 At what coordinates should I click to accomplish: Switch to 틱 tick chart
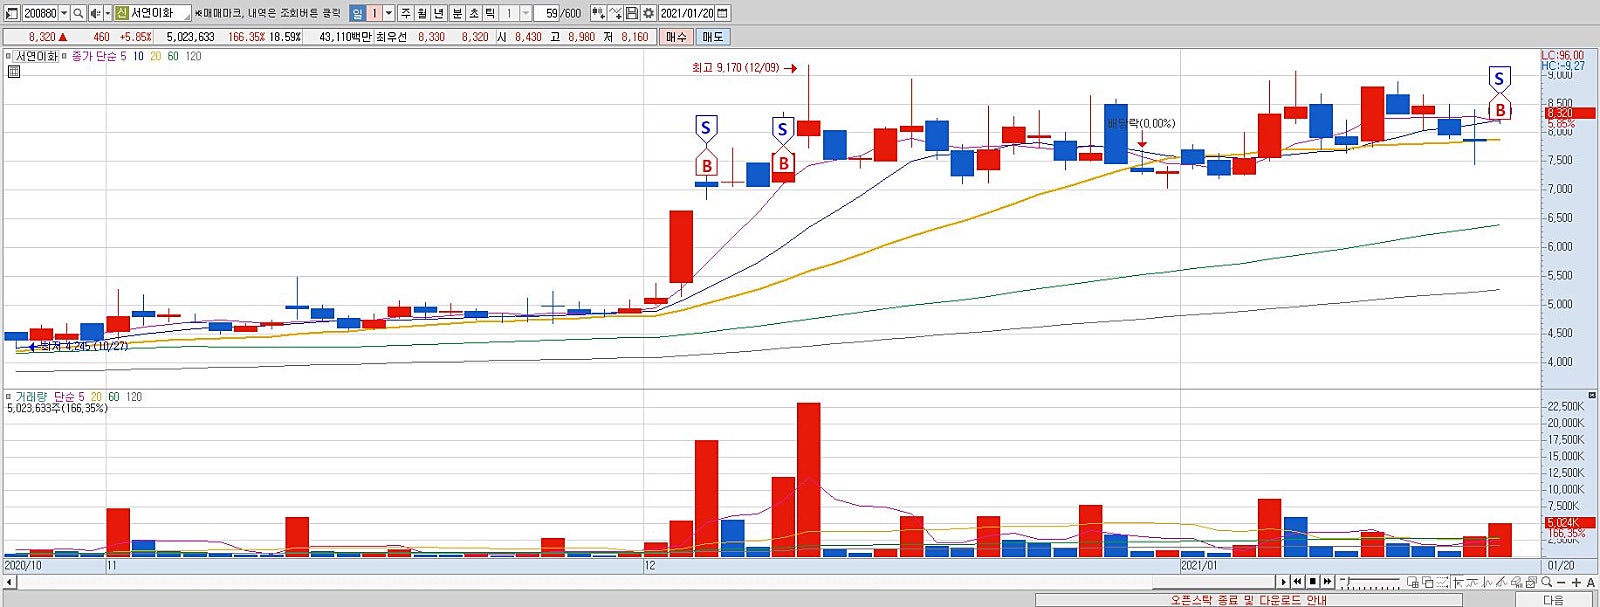(490, 13)
